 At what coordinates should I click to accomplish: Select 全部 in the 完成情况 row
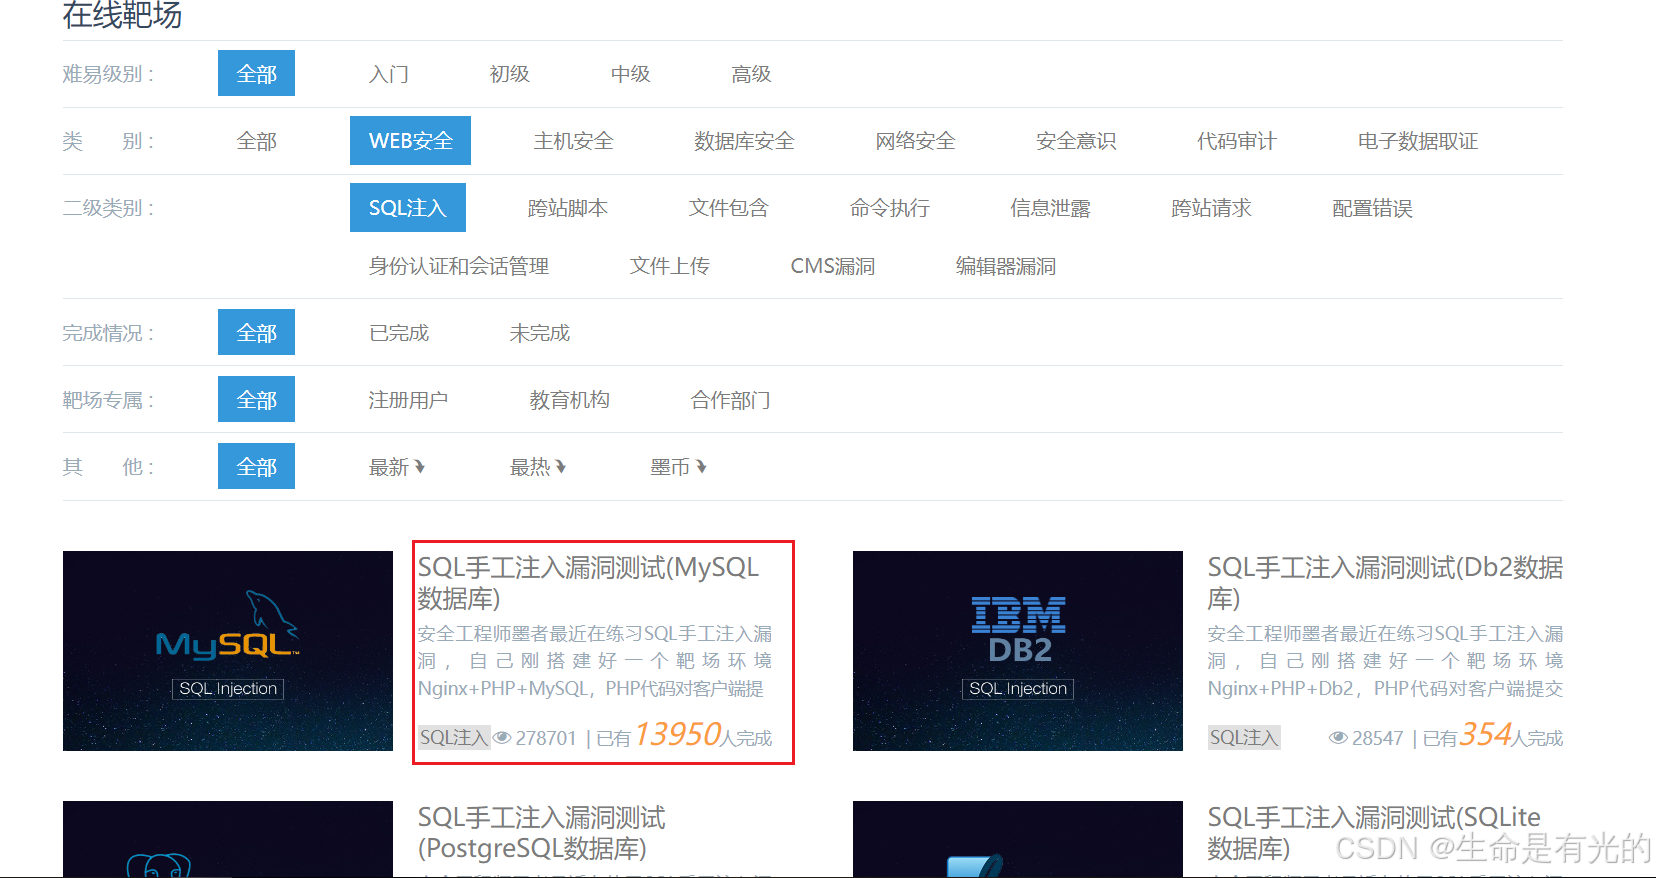tap(256, 332)
